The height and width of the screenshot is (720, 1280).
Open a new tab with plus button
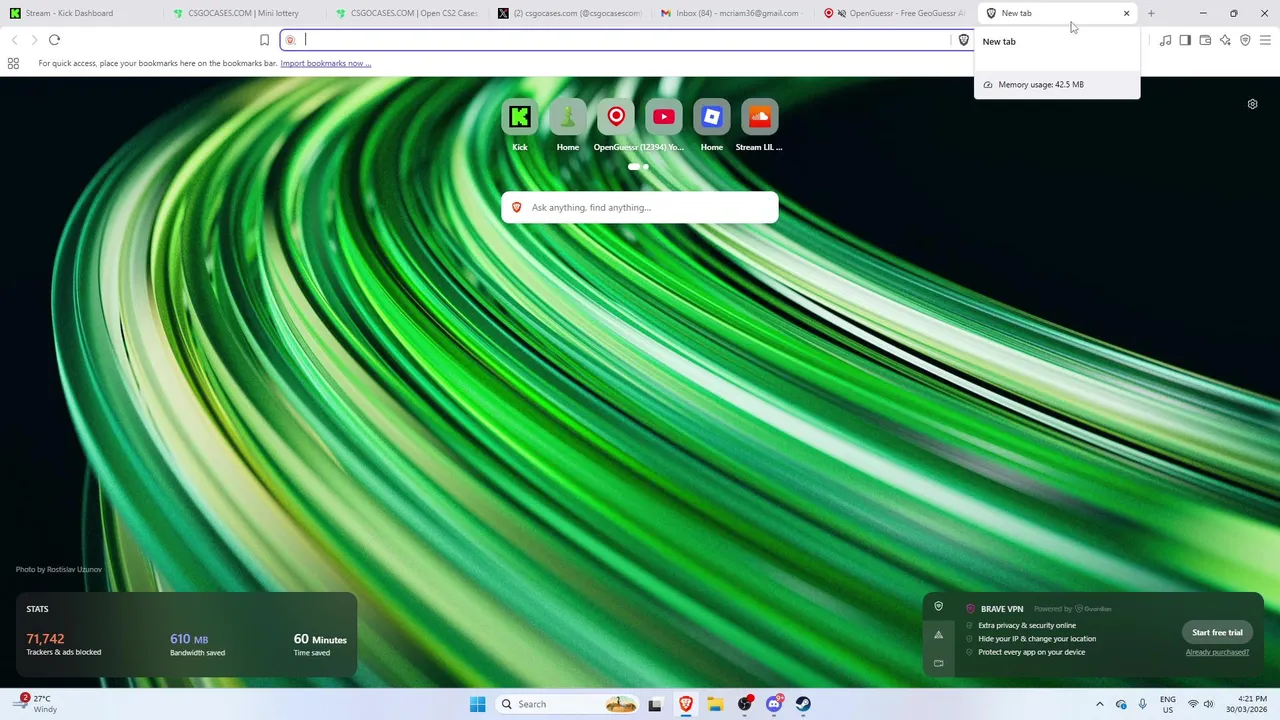[1151, 13]
